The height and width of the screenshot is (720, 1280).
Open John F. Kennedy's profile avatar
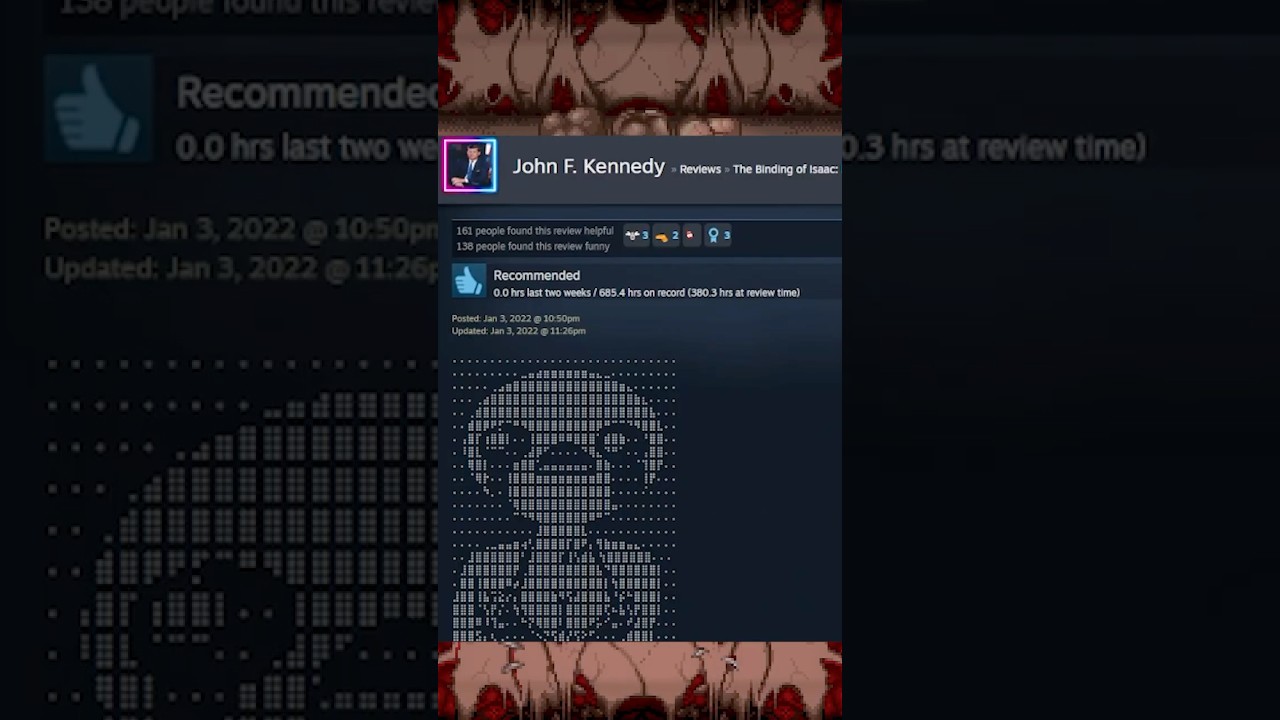pos(470,165)
